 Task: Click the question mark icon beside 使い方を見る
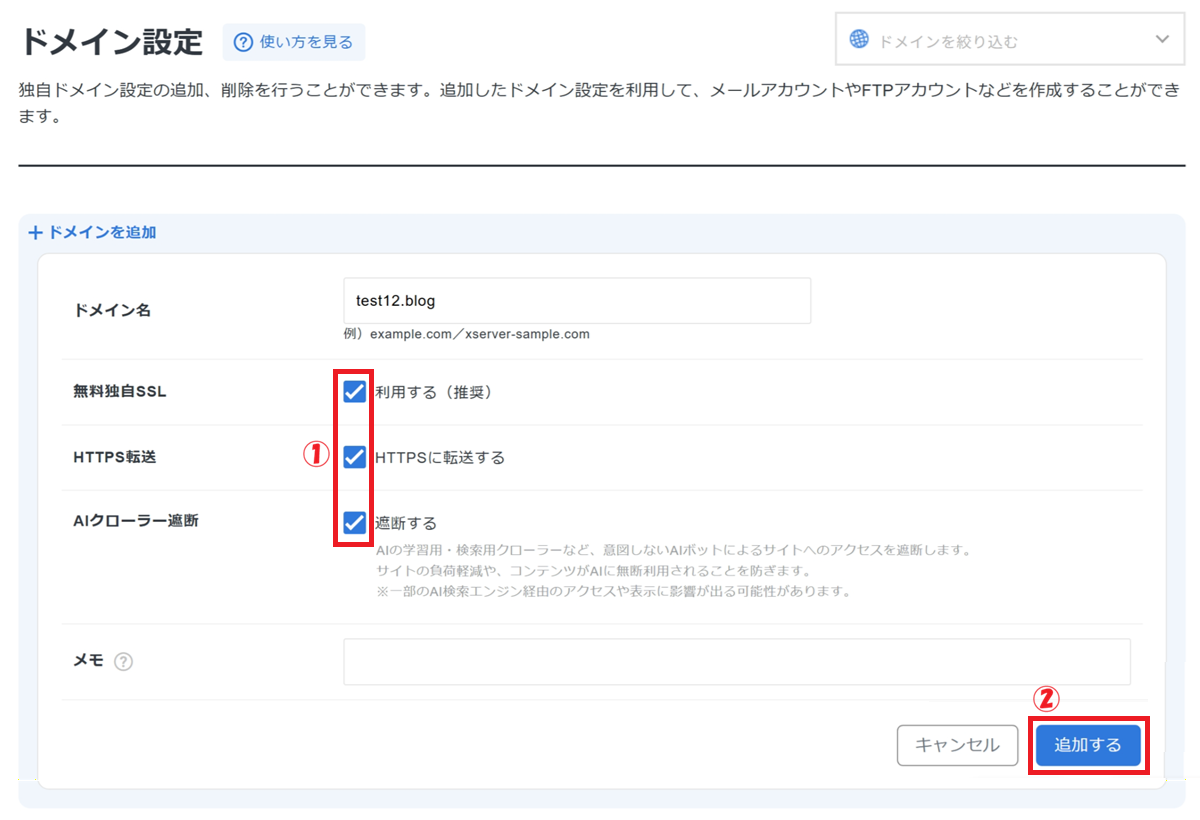(x=243, y=42)
